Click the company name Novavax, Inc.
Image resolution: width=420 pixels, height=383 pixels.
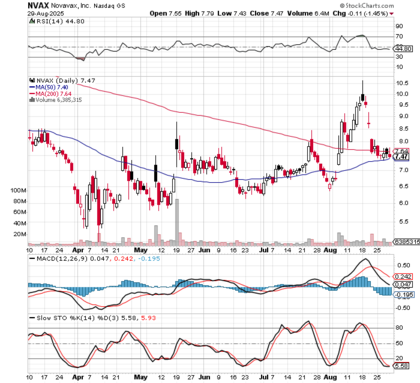pyautogui.click(x=70, y=6)
